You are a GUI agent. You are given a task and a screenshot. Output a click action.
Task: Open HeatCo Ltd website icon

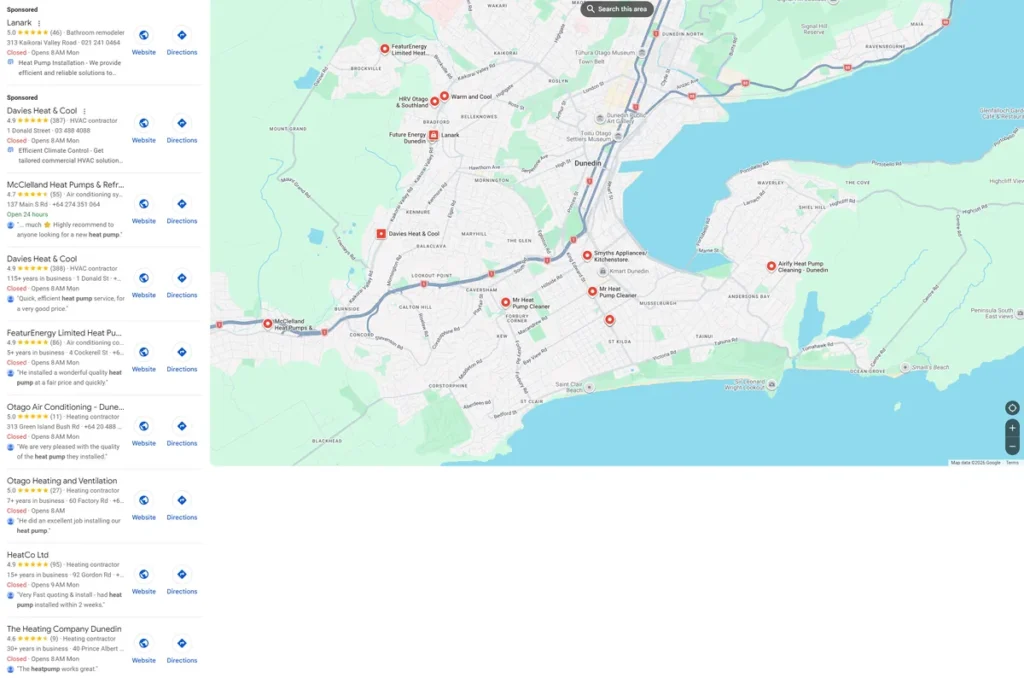pos(144,575)
